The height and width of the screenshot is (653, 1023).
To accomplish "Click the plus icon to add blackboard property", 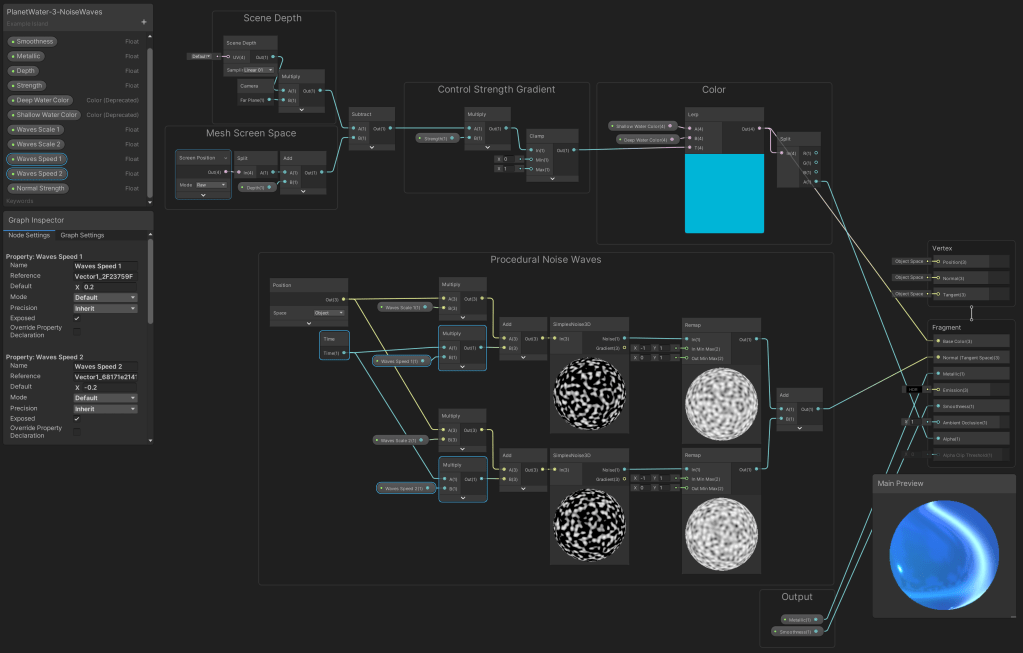I will click(143, 21).
